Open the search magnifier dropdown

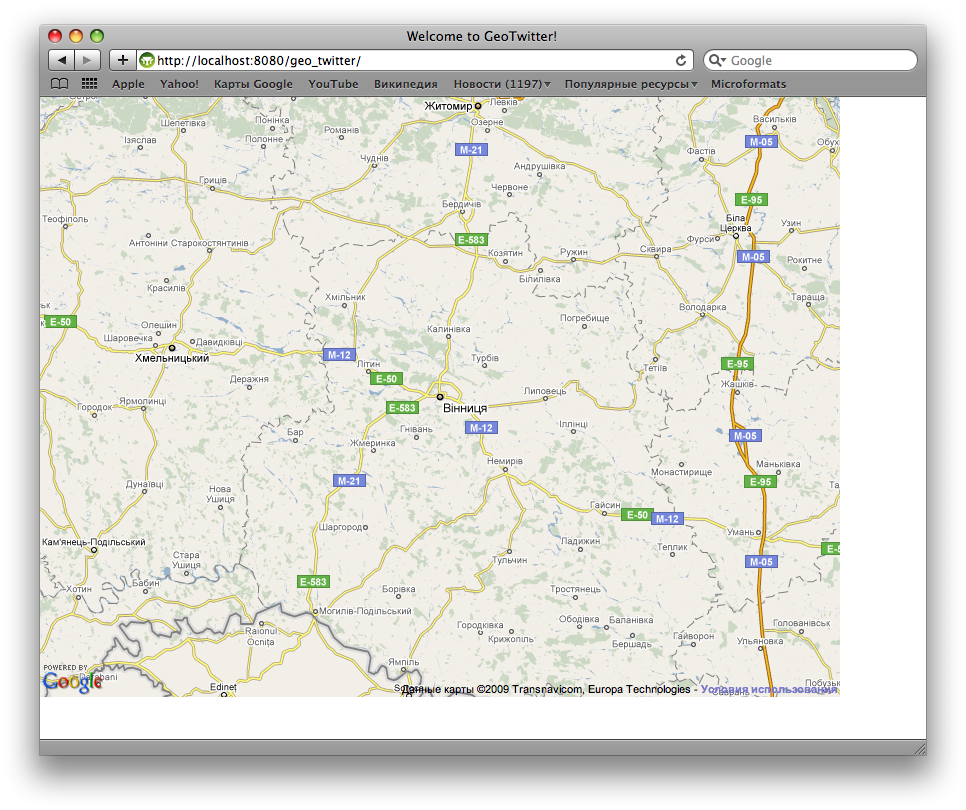(716, 60)
